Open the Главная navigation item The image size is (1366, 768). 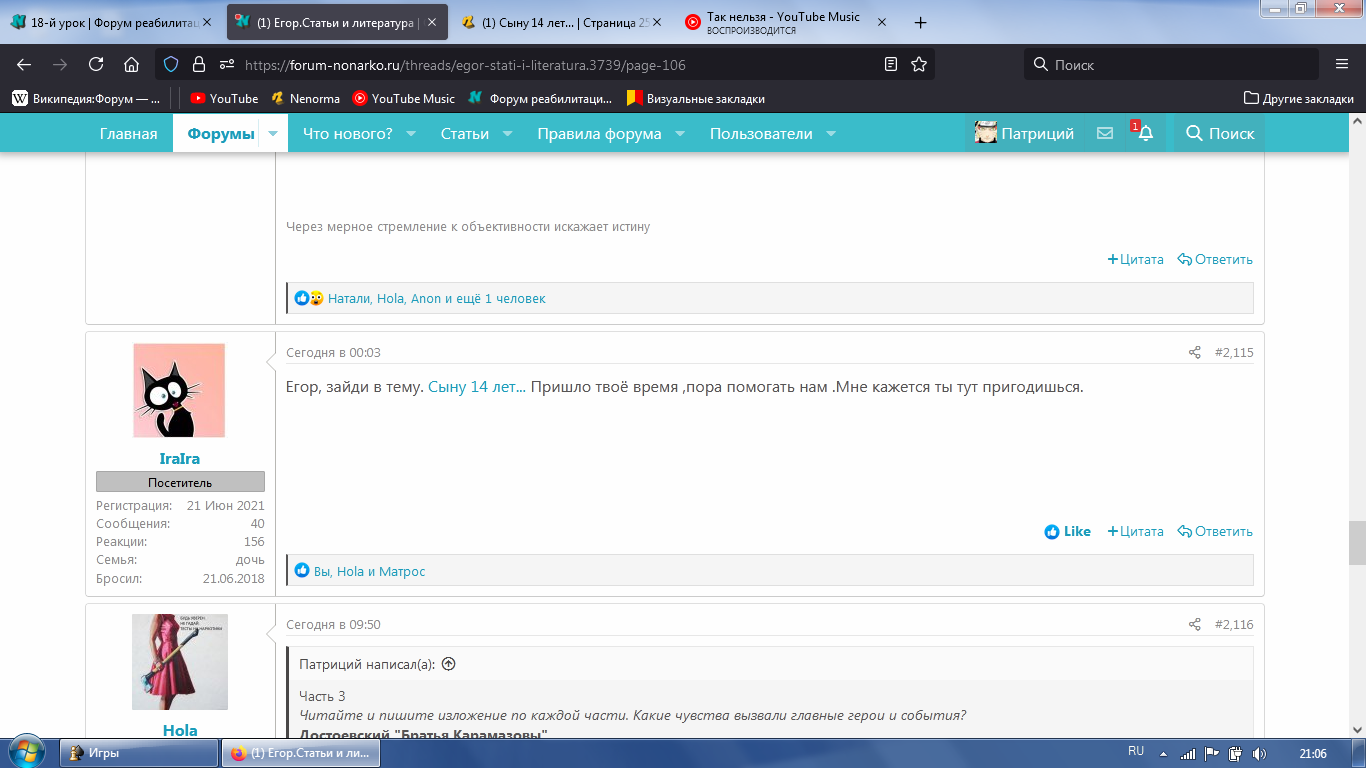128,134
